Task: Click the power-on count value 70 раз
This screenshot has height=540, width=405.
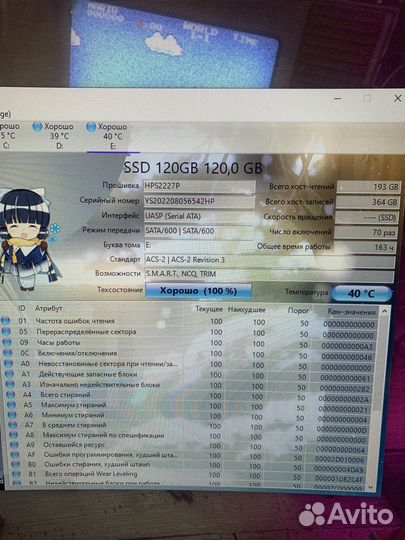Action: tap(366, 233)
